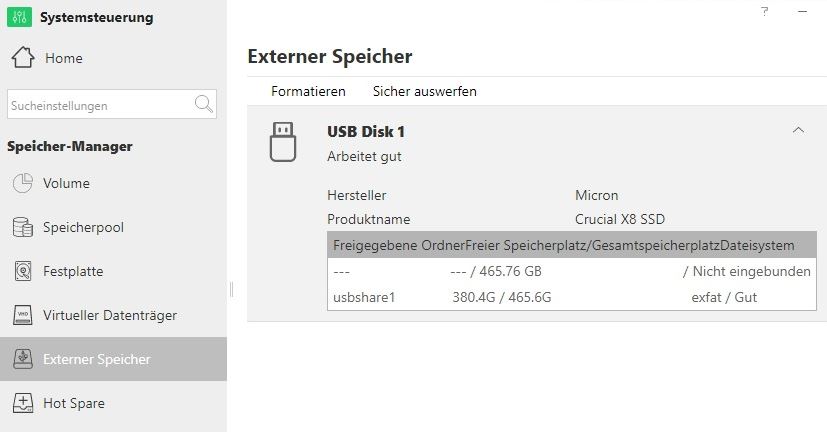Click the Hot Spare drive icon

[23, 403]
